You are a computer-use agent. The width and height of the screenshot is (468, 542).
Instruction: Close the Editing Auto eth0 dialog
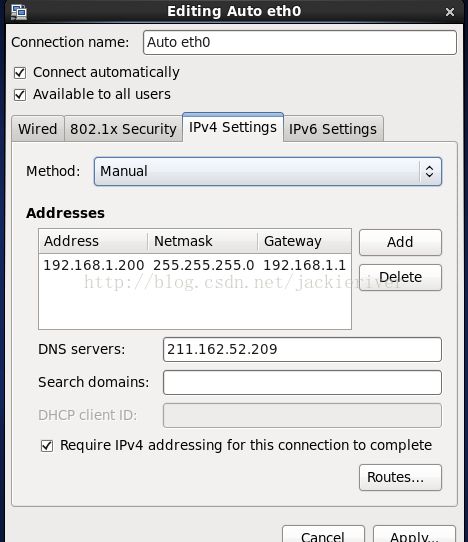[x=450, y=12]
